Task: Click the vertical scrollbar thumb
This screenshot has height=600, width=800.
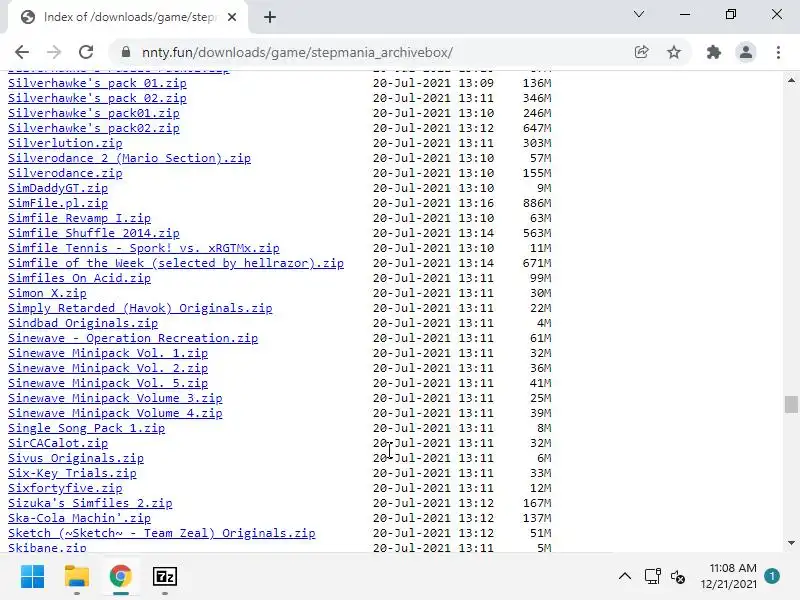Action: pyautogui.click(x=791, y=404)
